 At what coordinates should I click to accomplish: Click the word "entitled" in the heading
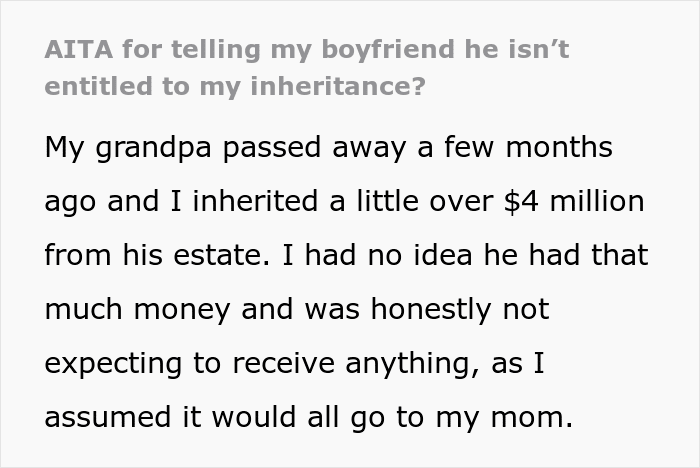98,86
